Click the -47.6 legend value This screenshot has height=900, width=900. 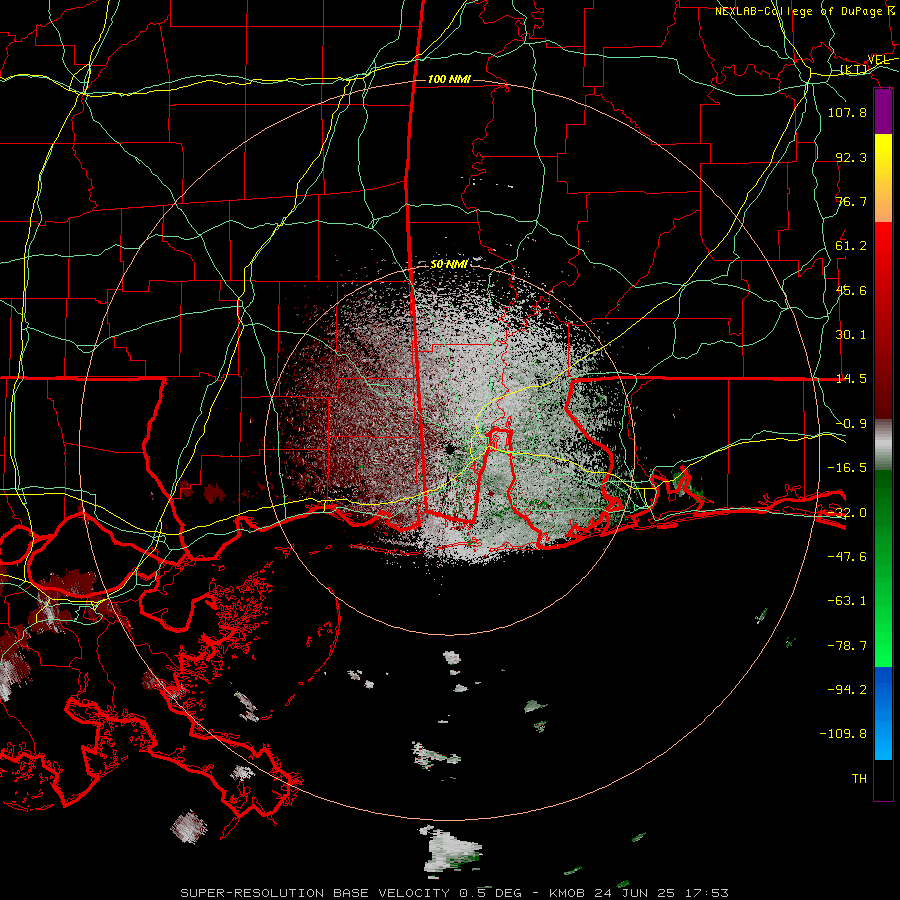point(847,557)
